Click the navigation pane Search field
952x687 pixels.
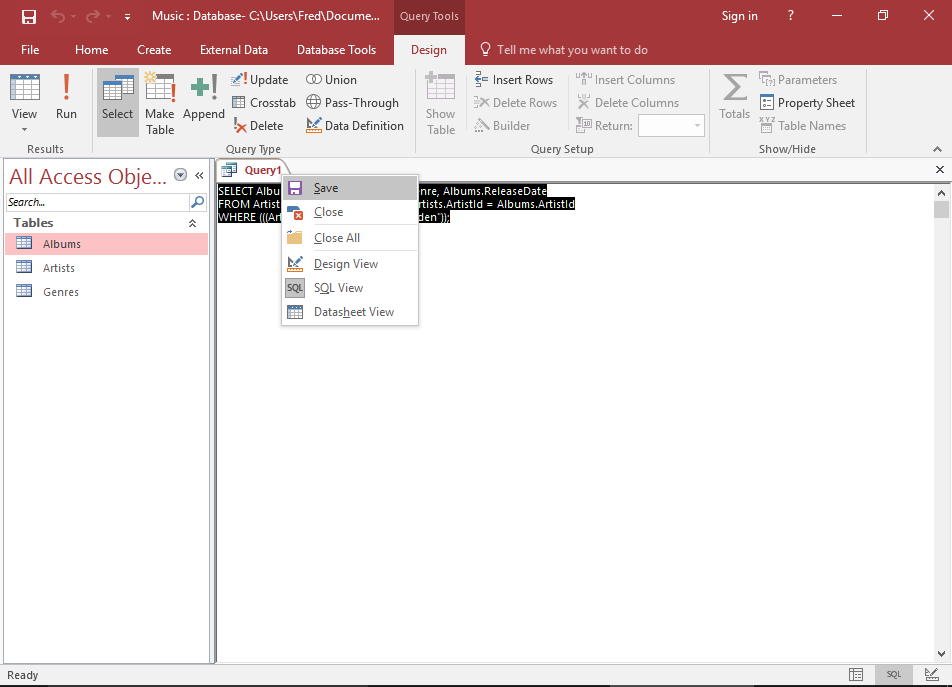(x=98, y=202)
